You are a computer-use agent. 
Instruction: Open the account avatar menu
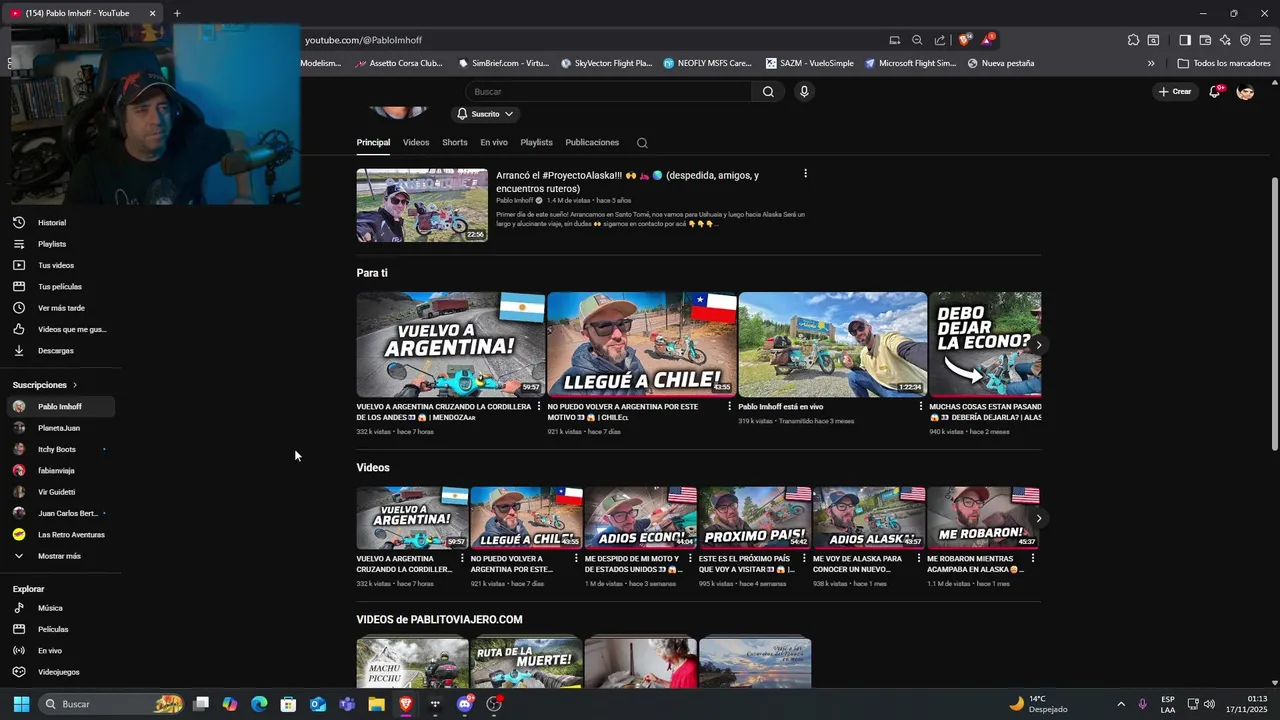tap(1245, 91)
